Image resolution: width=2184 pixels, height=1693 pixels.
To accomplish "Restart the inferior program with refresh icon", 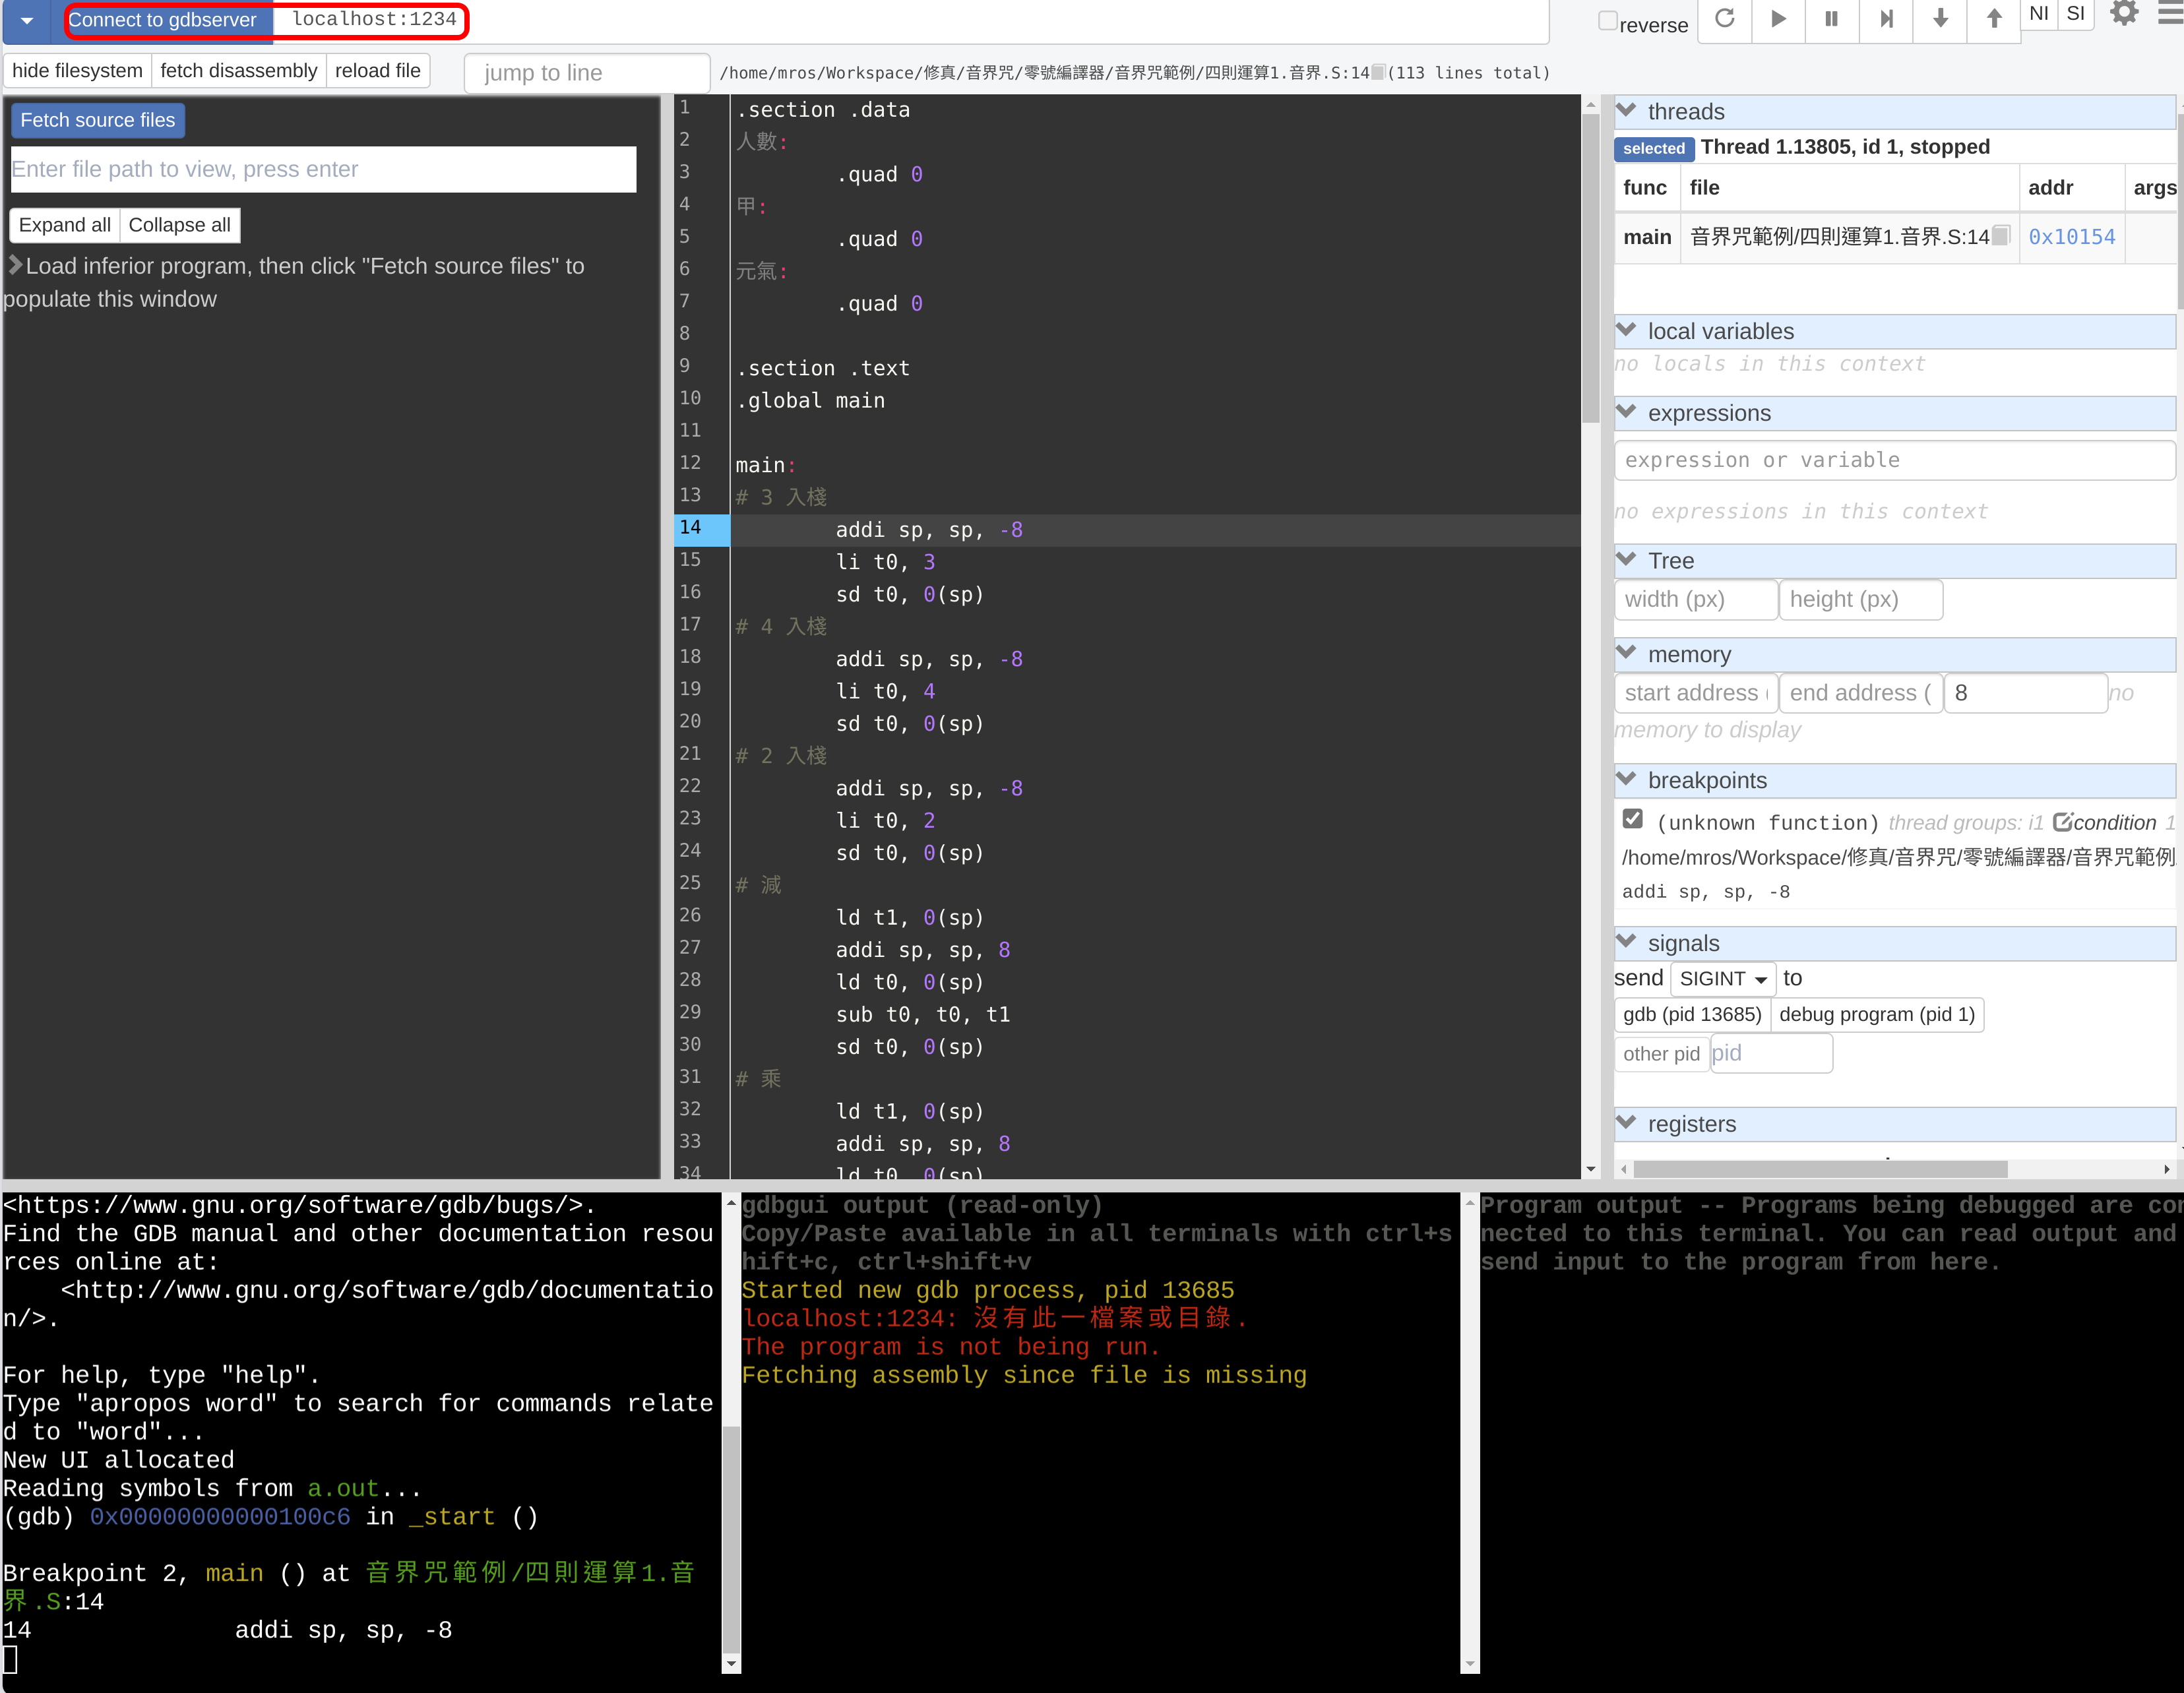I will [1725, 20].
